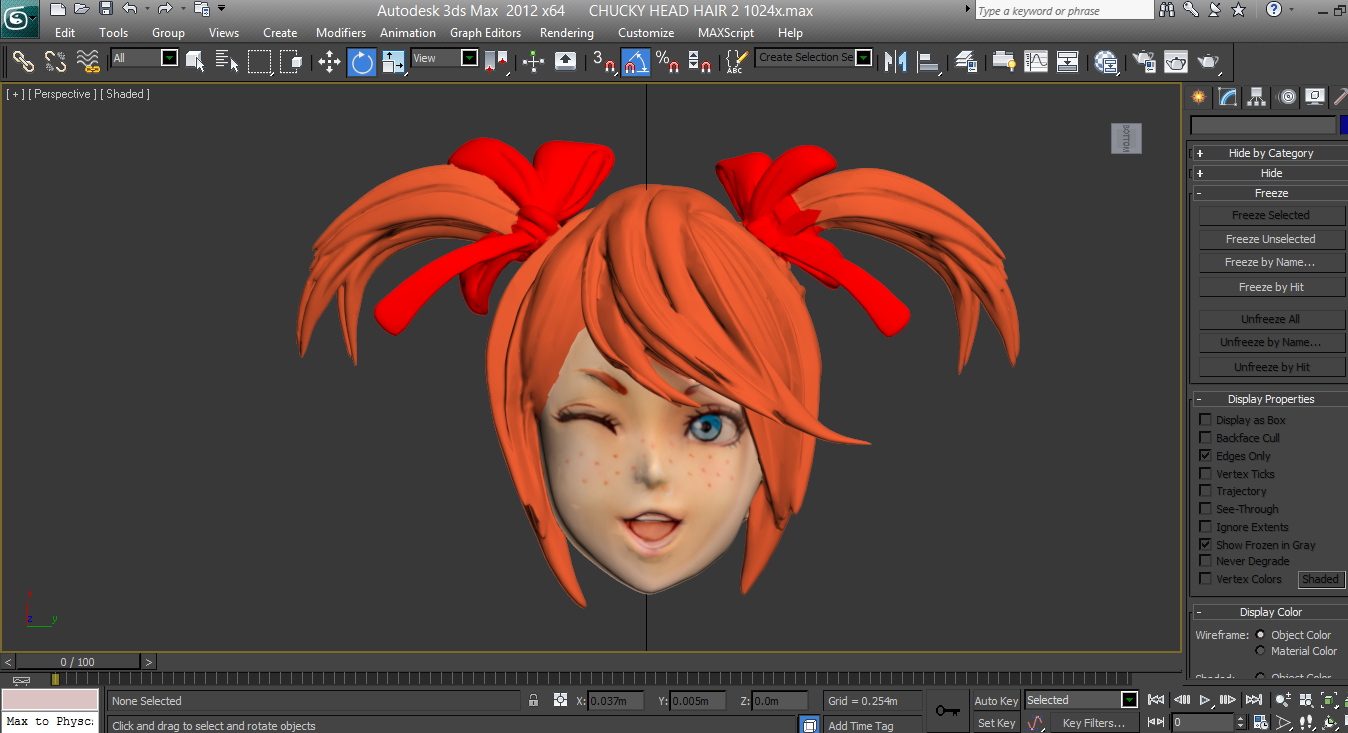Click the MAXScript listener pink color box

(50, 700)
